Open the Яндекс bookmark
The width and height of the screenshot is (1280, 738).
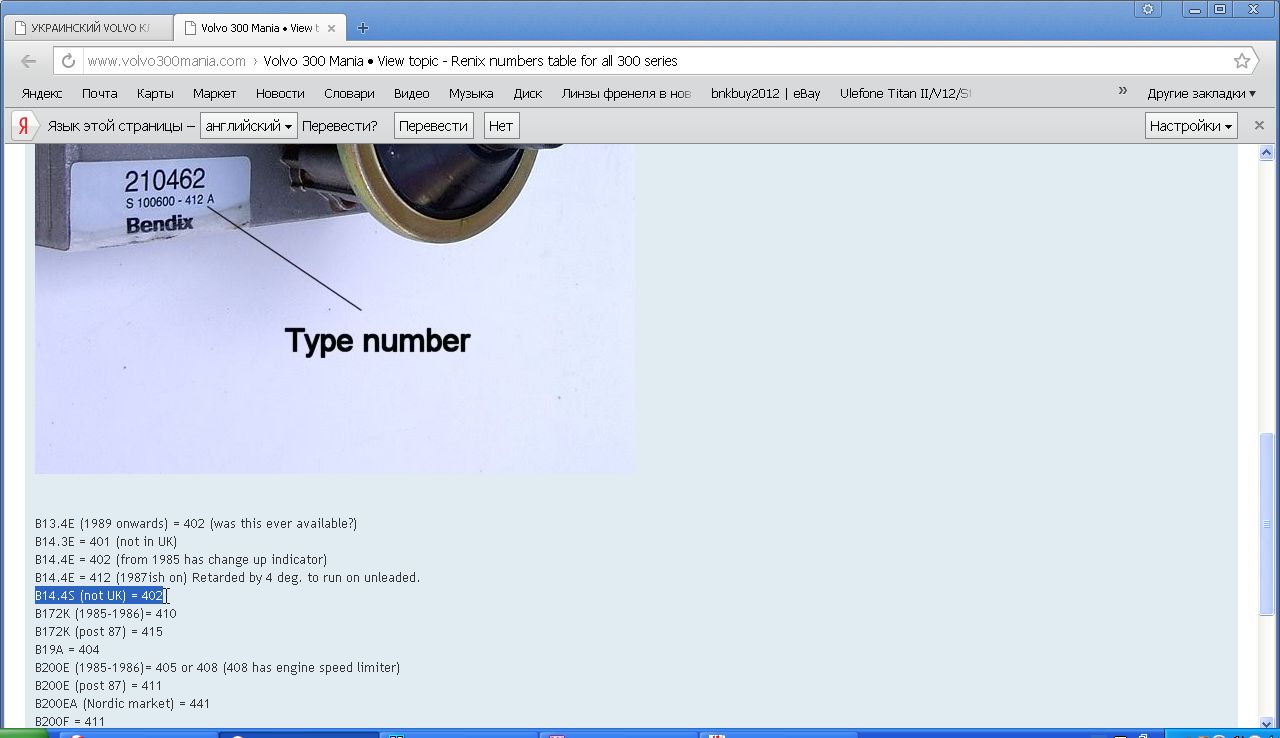pyautogui.click(x=41, y=93)
